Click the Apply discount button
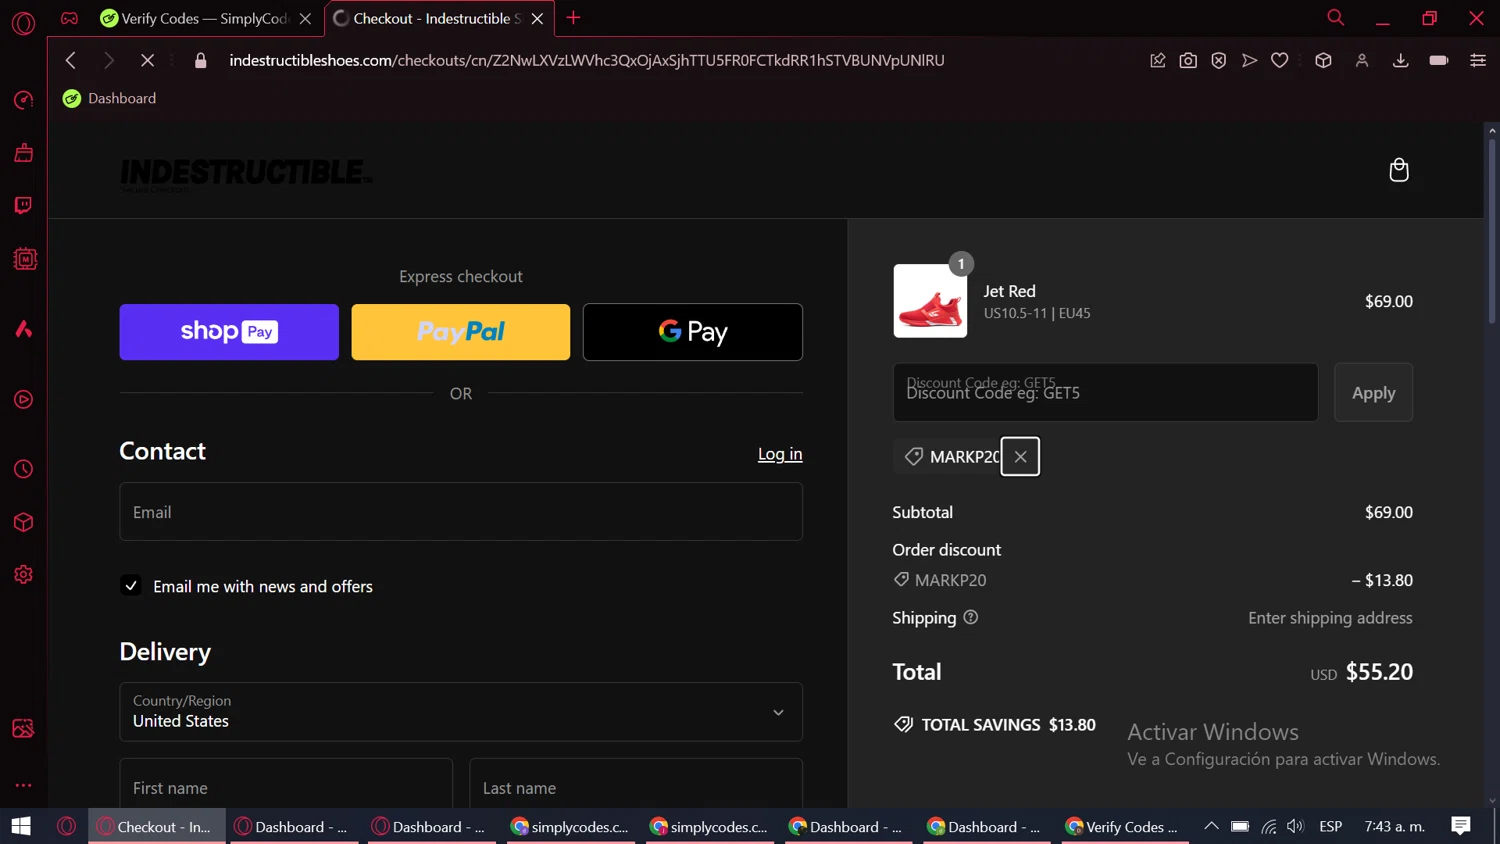1500x844 pixels. coord(1373,393)
